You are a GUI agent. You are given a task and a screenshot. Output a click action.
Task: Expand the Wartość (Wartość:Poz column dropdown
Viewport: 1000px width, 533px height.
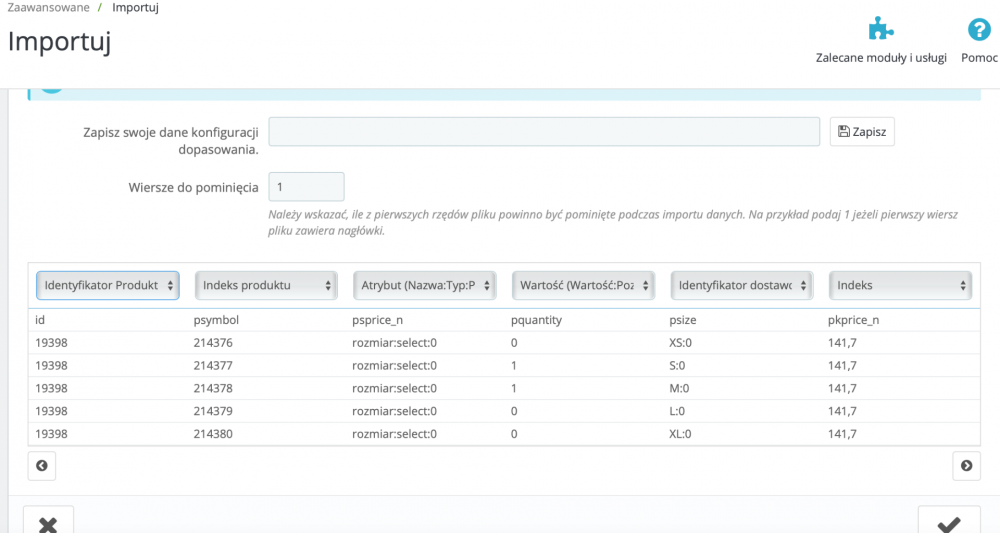(583, 285)
